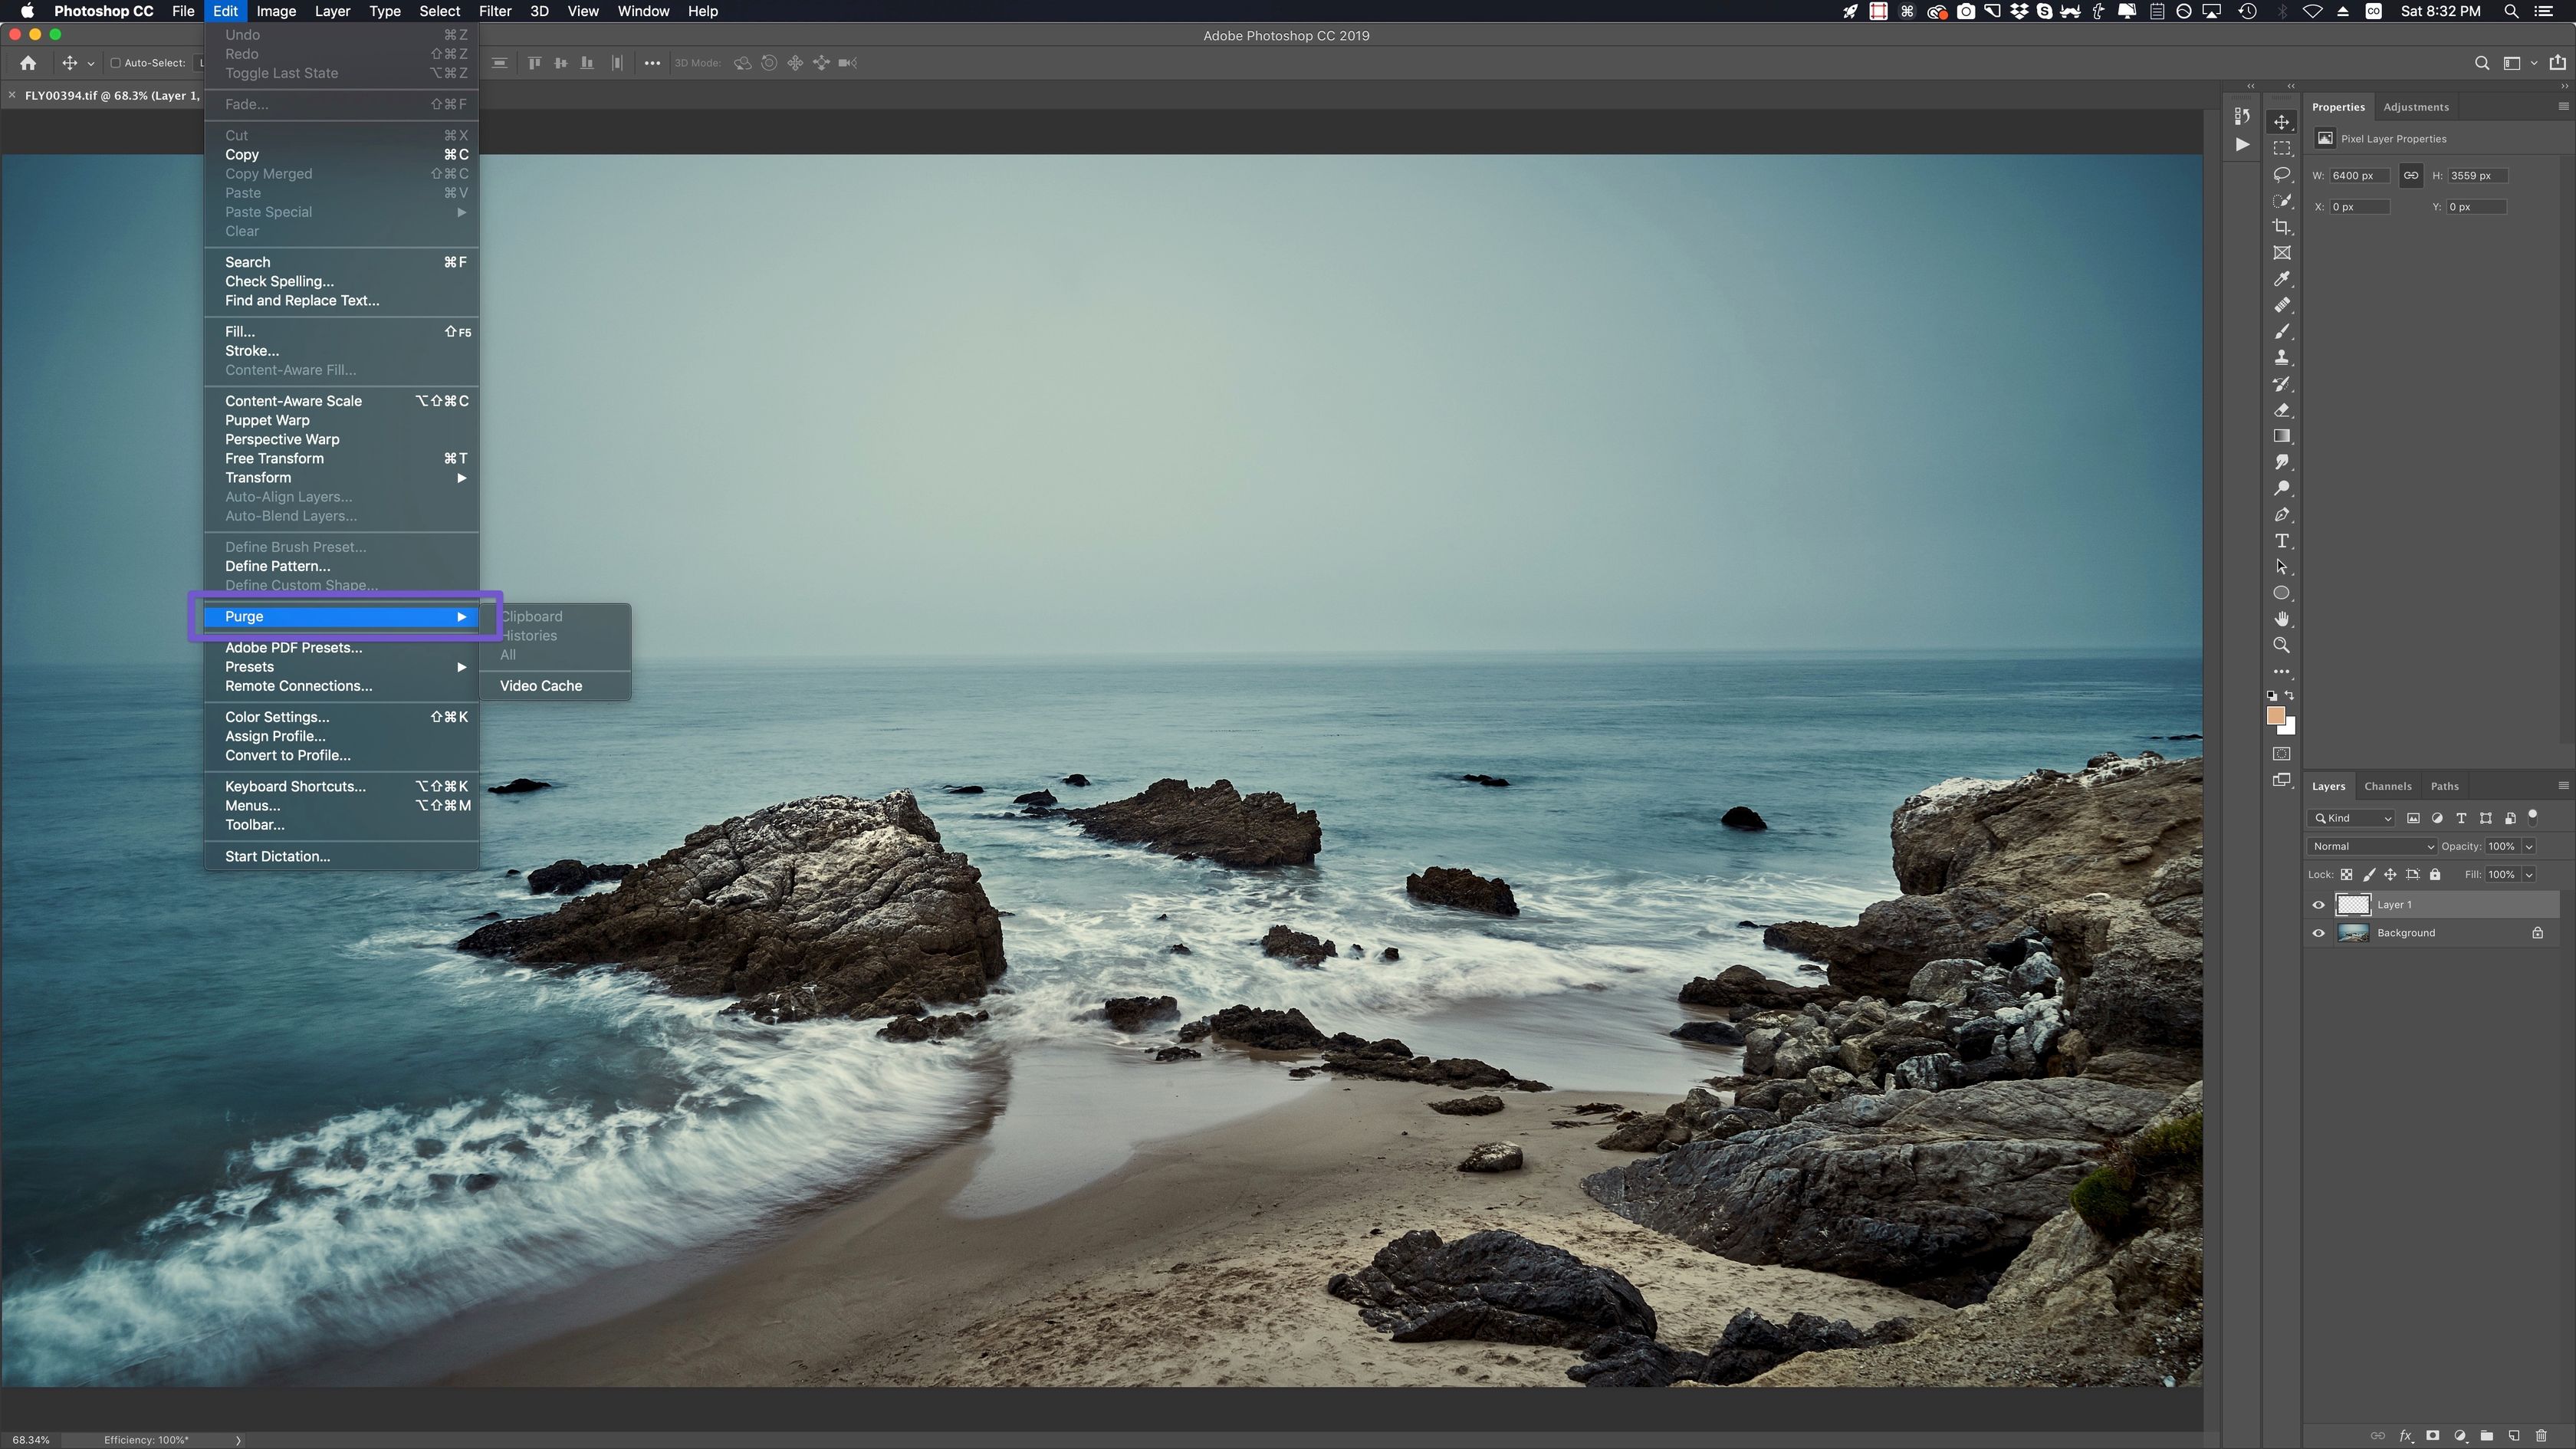The width and height of the screenshot is (2576, 1449).
Task: Open the Search icon in the options bar
Action: pos(2481,62)
